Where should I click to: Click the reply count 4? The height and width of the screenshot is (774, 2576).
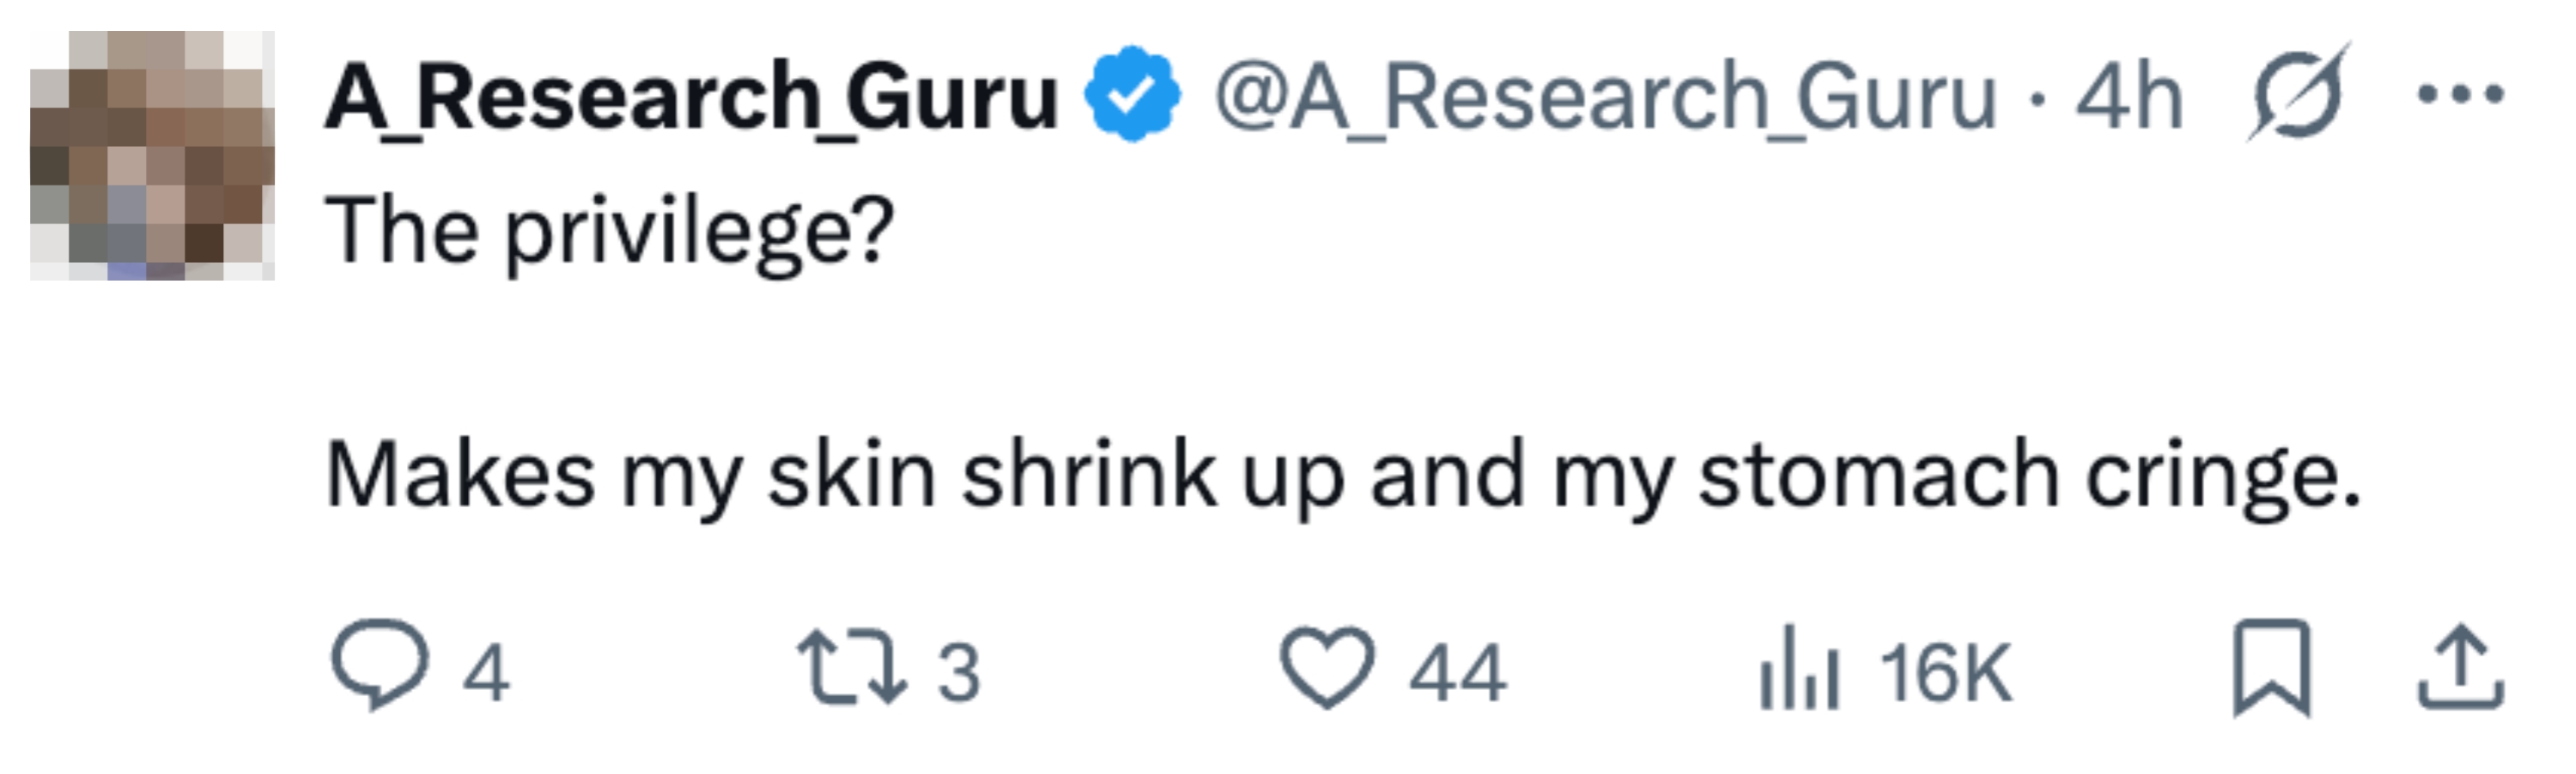click(x=486, y=671)
